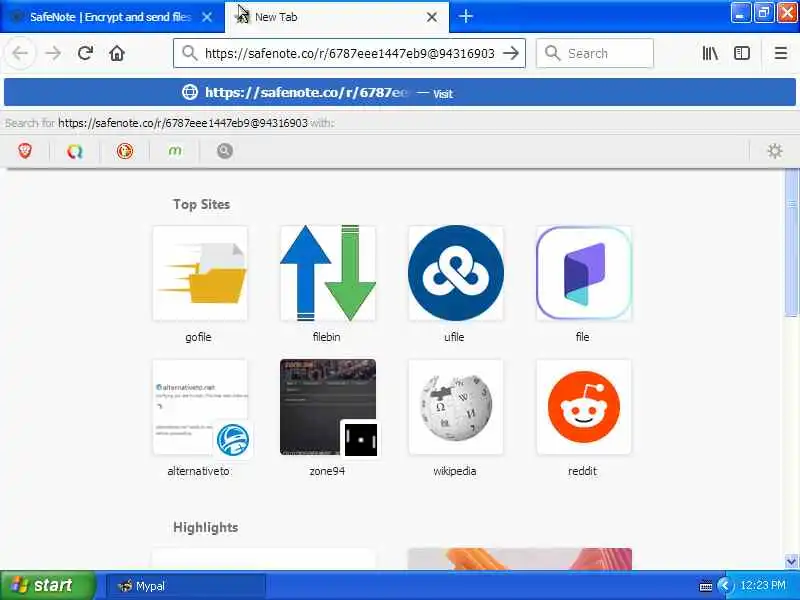Image resolution: width=800 pixels, height=600 pixels.
Task: Click the 12:23 PM taskbar clock
Action: 763,585
